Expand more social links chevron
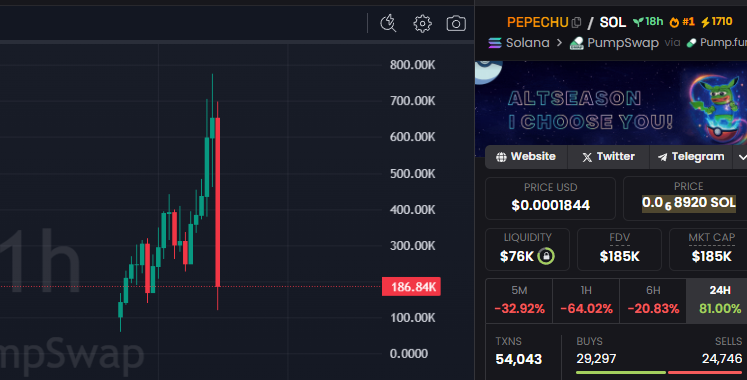This screenshot has width=747, height=380. pos(741,157)
